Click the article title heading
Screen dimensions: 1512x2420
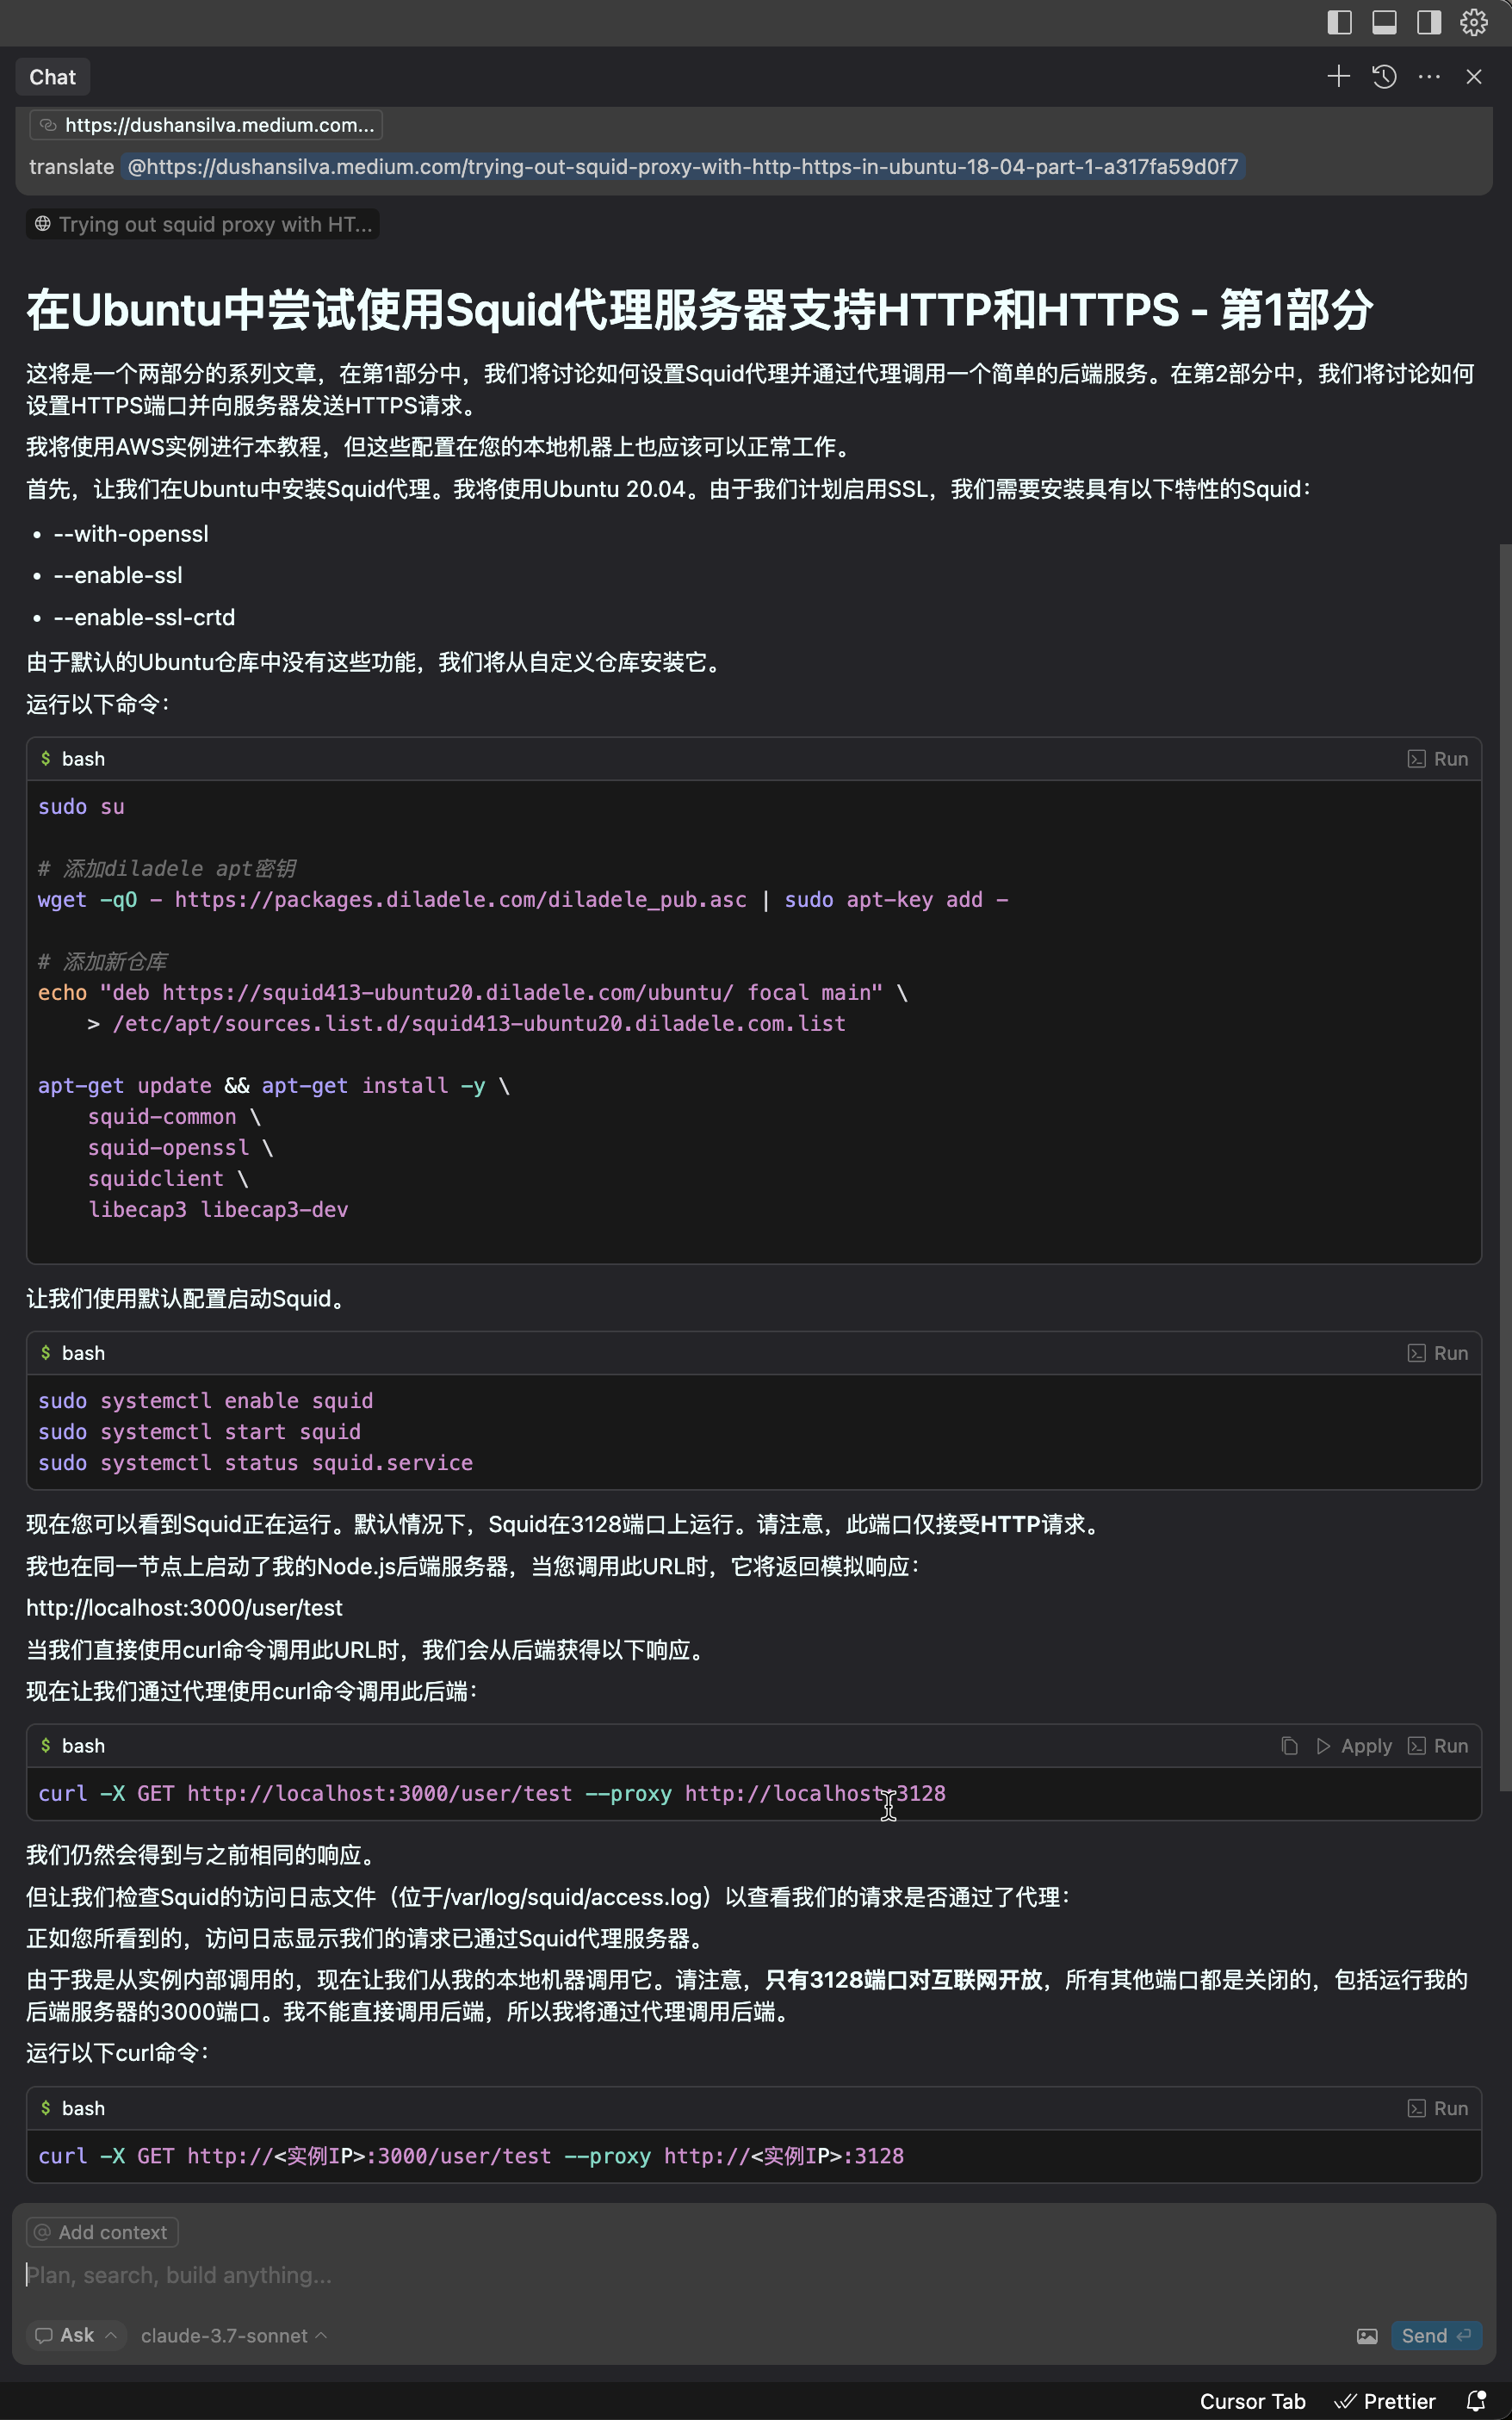[699, 310]
